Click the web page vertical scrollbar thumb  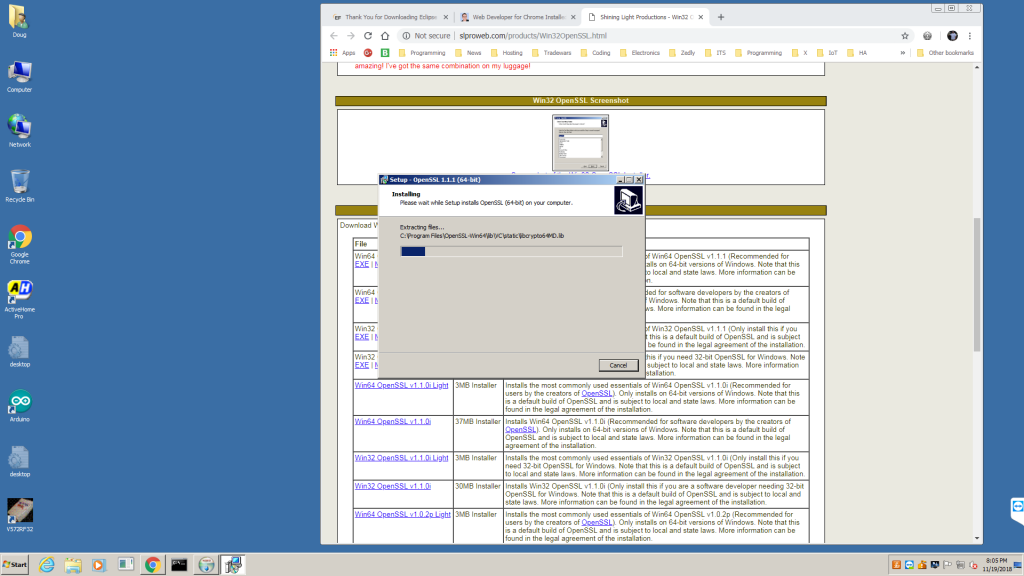click(x=977, y=284)
